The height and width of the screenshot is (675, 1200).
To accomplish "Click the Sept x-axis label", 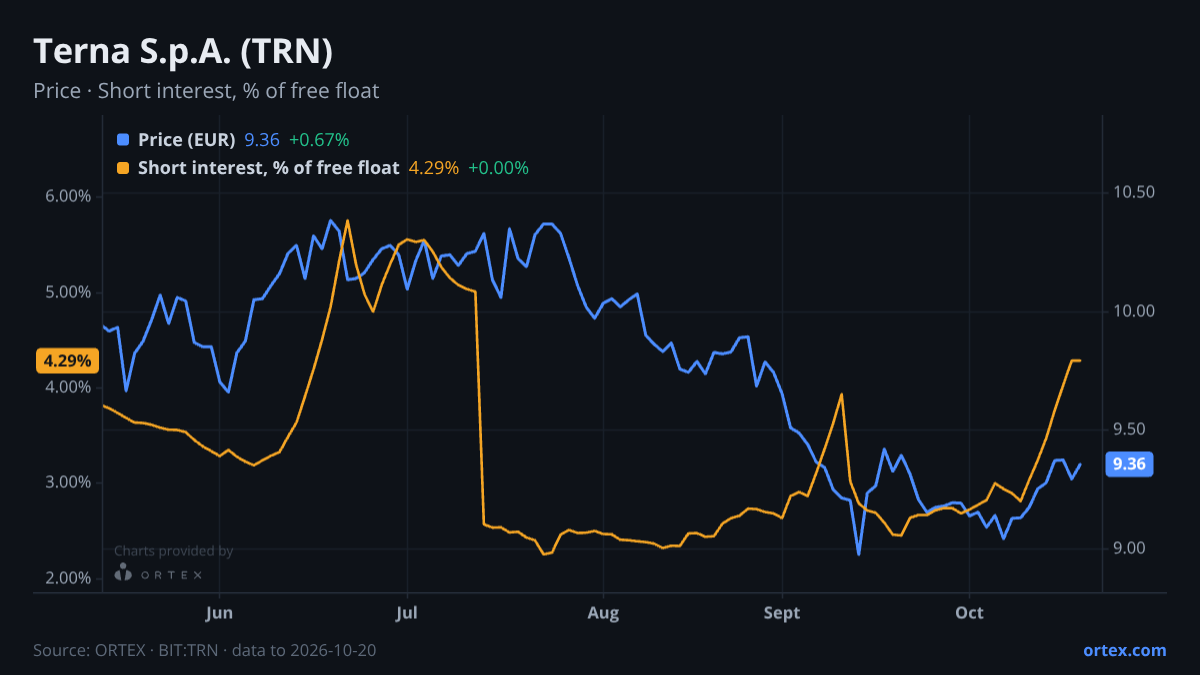I will [x=782, y=612].
